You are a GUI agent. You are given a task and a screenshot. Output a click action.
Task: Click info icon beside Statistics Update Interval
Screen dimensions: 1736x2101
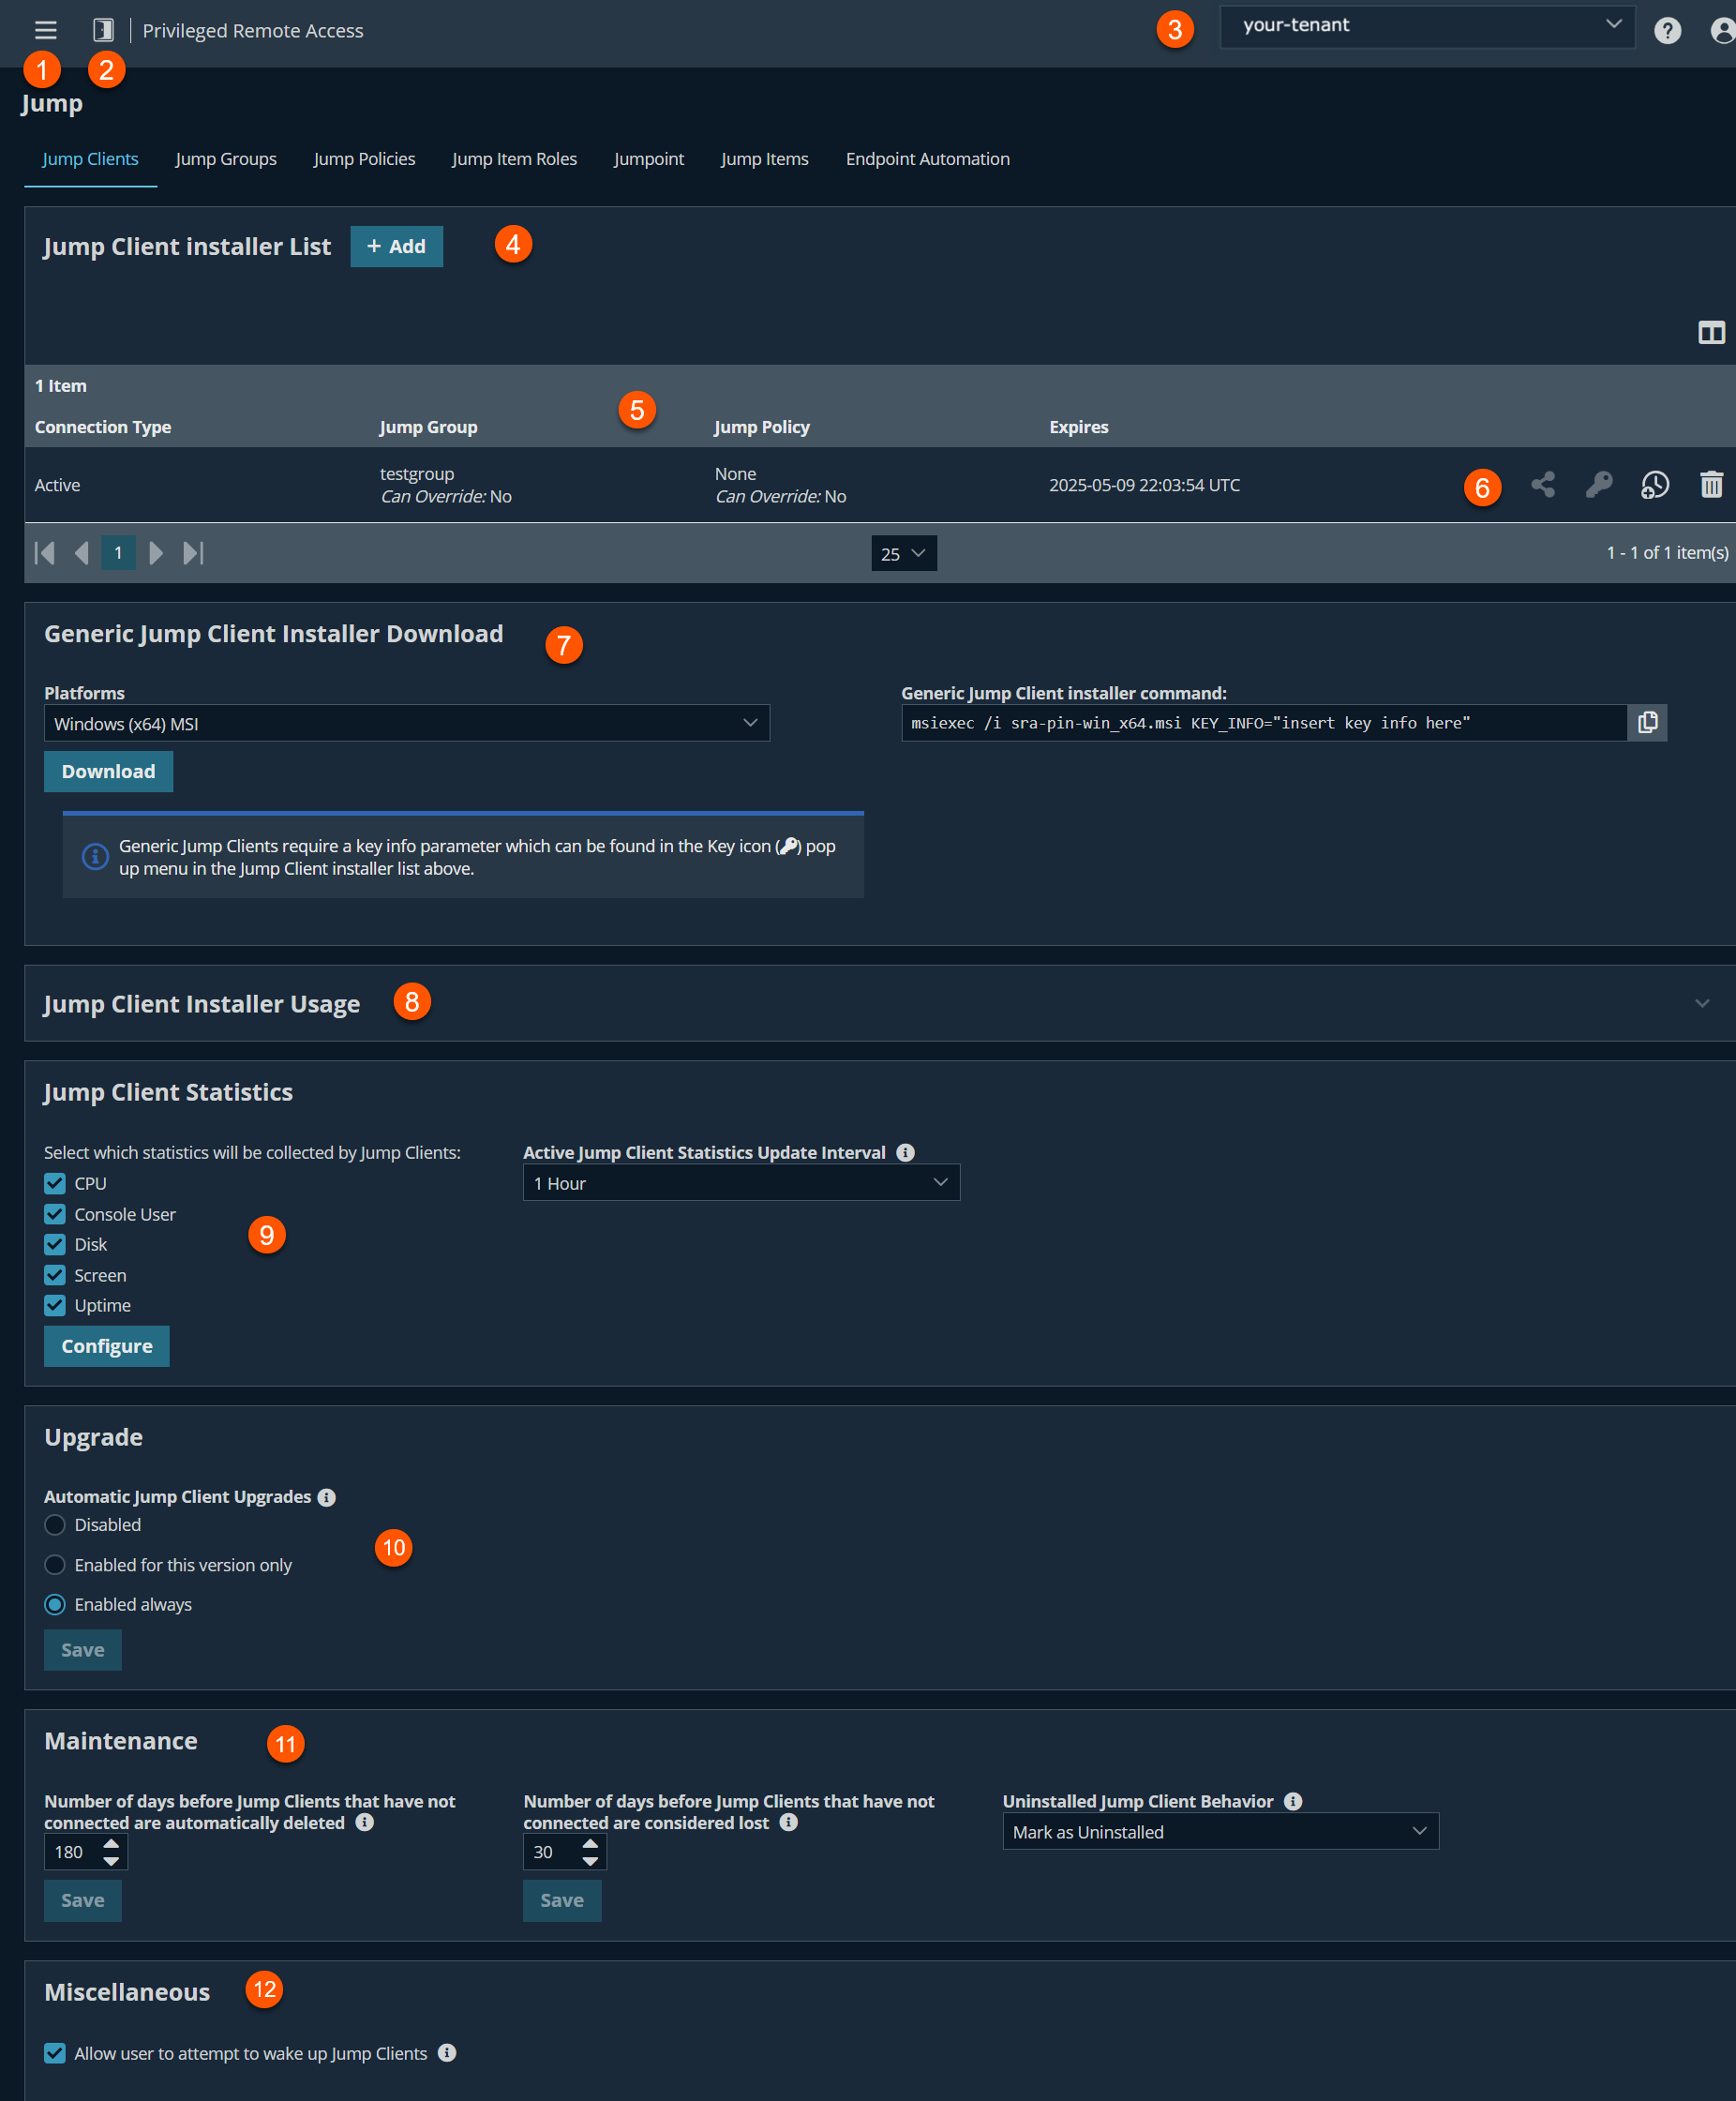(x=905, y=1152)
